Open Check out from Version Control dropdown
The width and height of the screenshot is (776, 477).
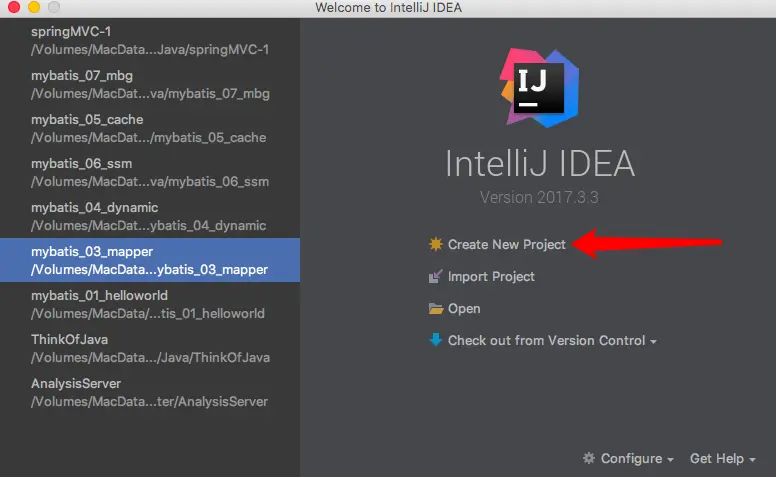click(x=552, y=340)
